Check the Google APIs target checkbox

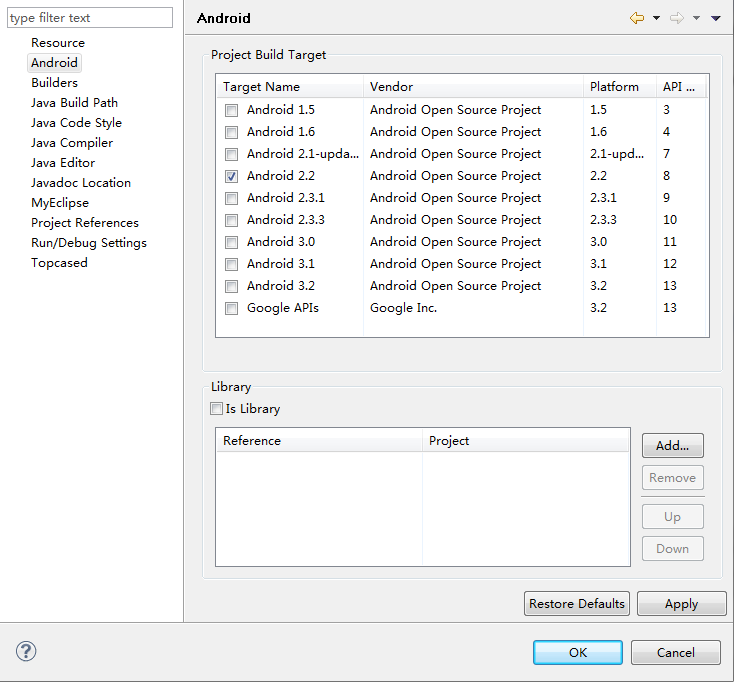point(231,308)
